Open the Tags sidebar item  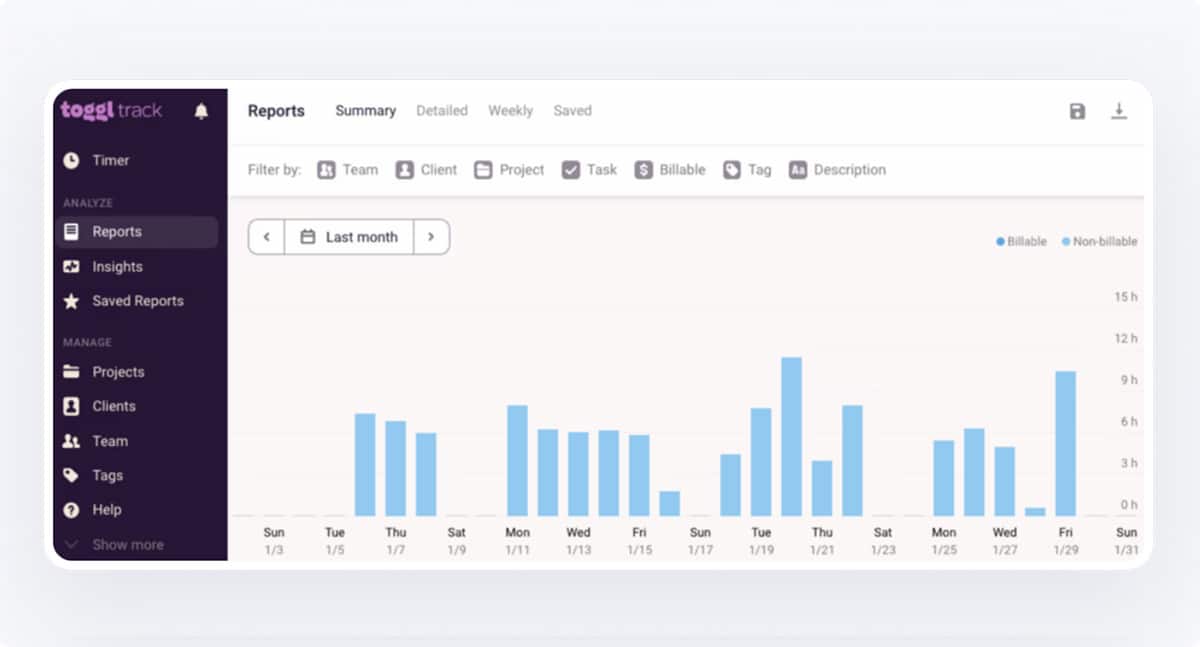click(x=107, y=476)
